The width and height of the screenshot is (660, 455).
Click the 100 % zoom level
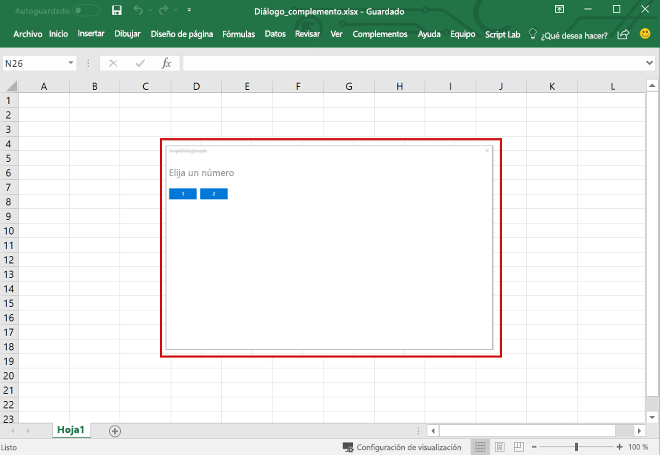click(639, 447)
